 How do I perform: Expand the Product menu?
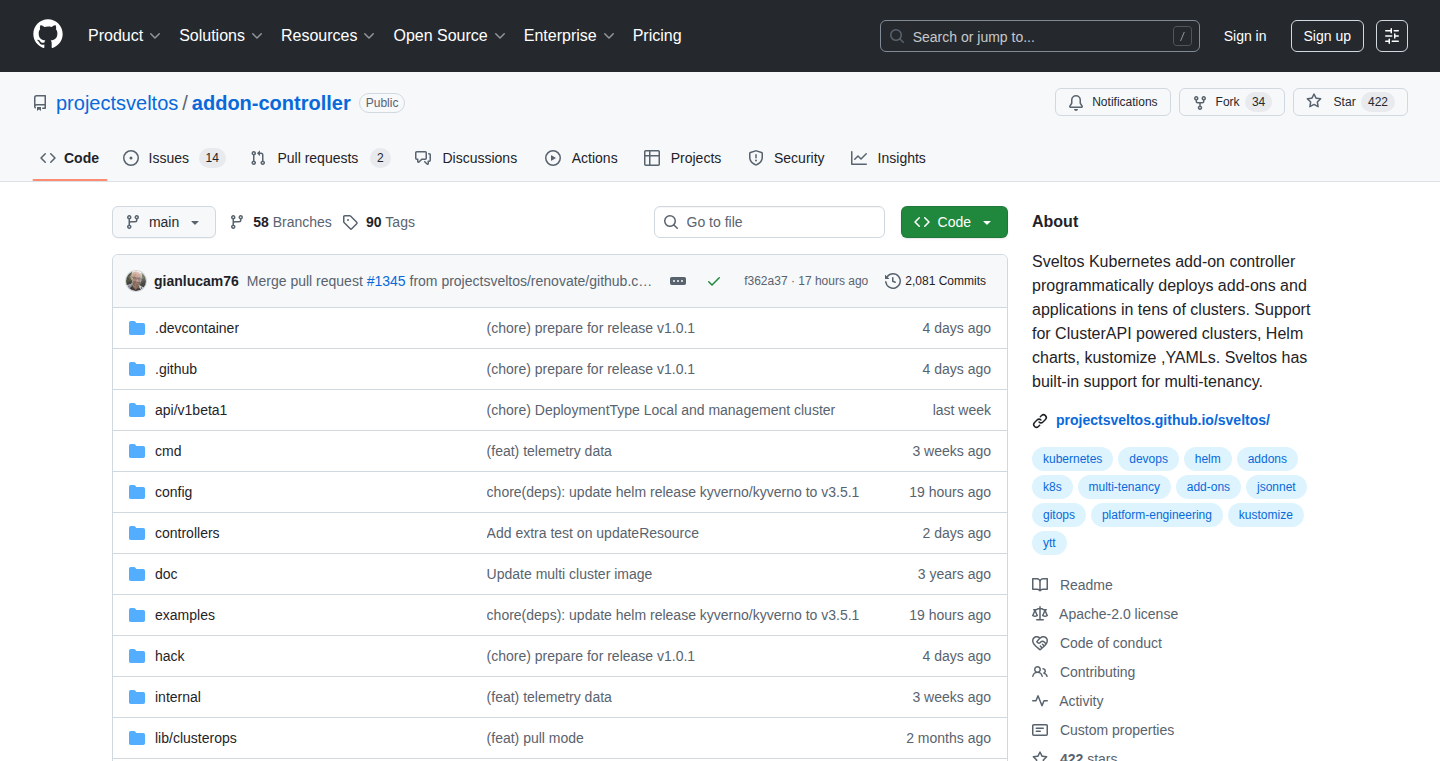(124, 36)
